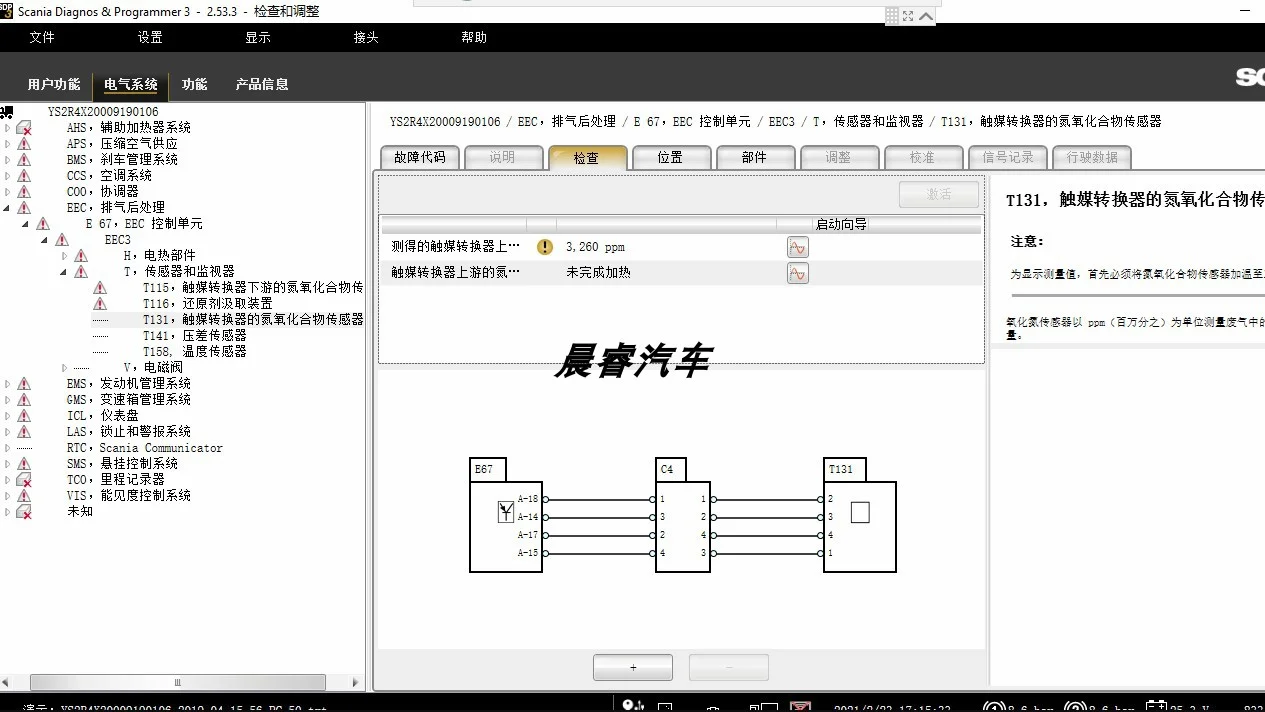Click the warning triangle icon beside APS
The width and height of the screenshot is (1265, 712).
[x=24, y=144]
